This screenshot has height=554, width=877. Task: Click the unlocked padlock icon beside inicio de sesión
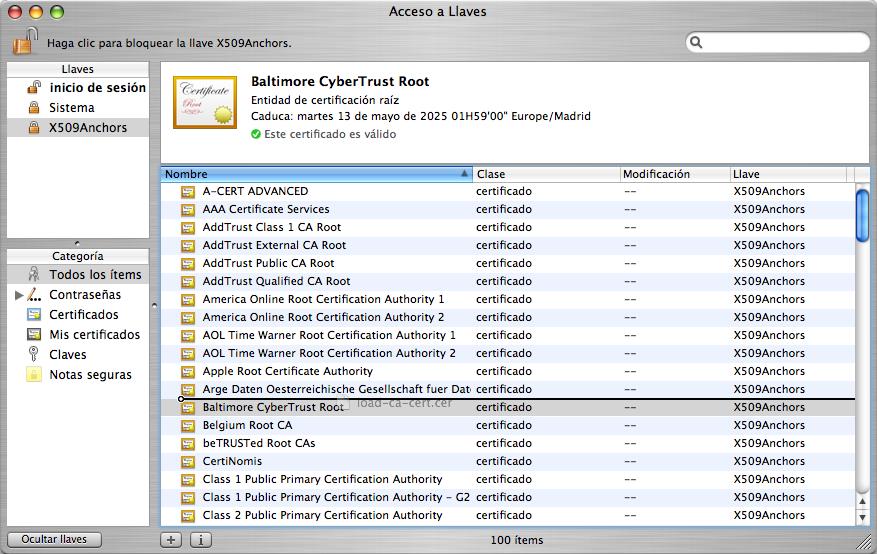tap(34, 87)
